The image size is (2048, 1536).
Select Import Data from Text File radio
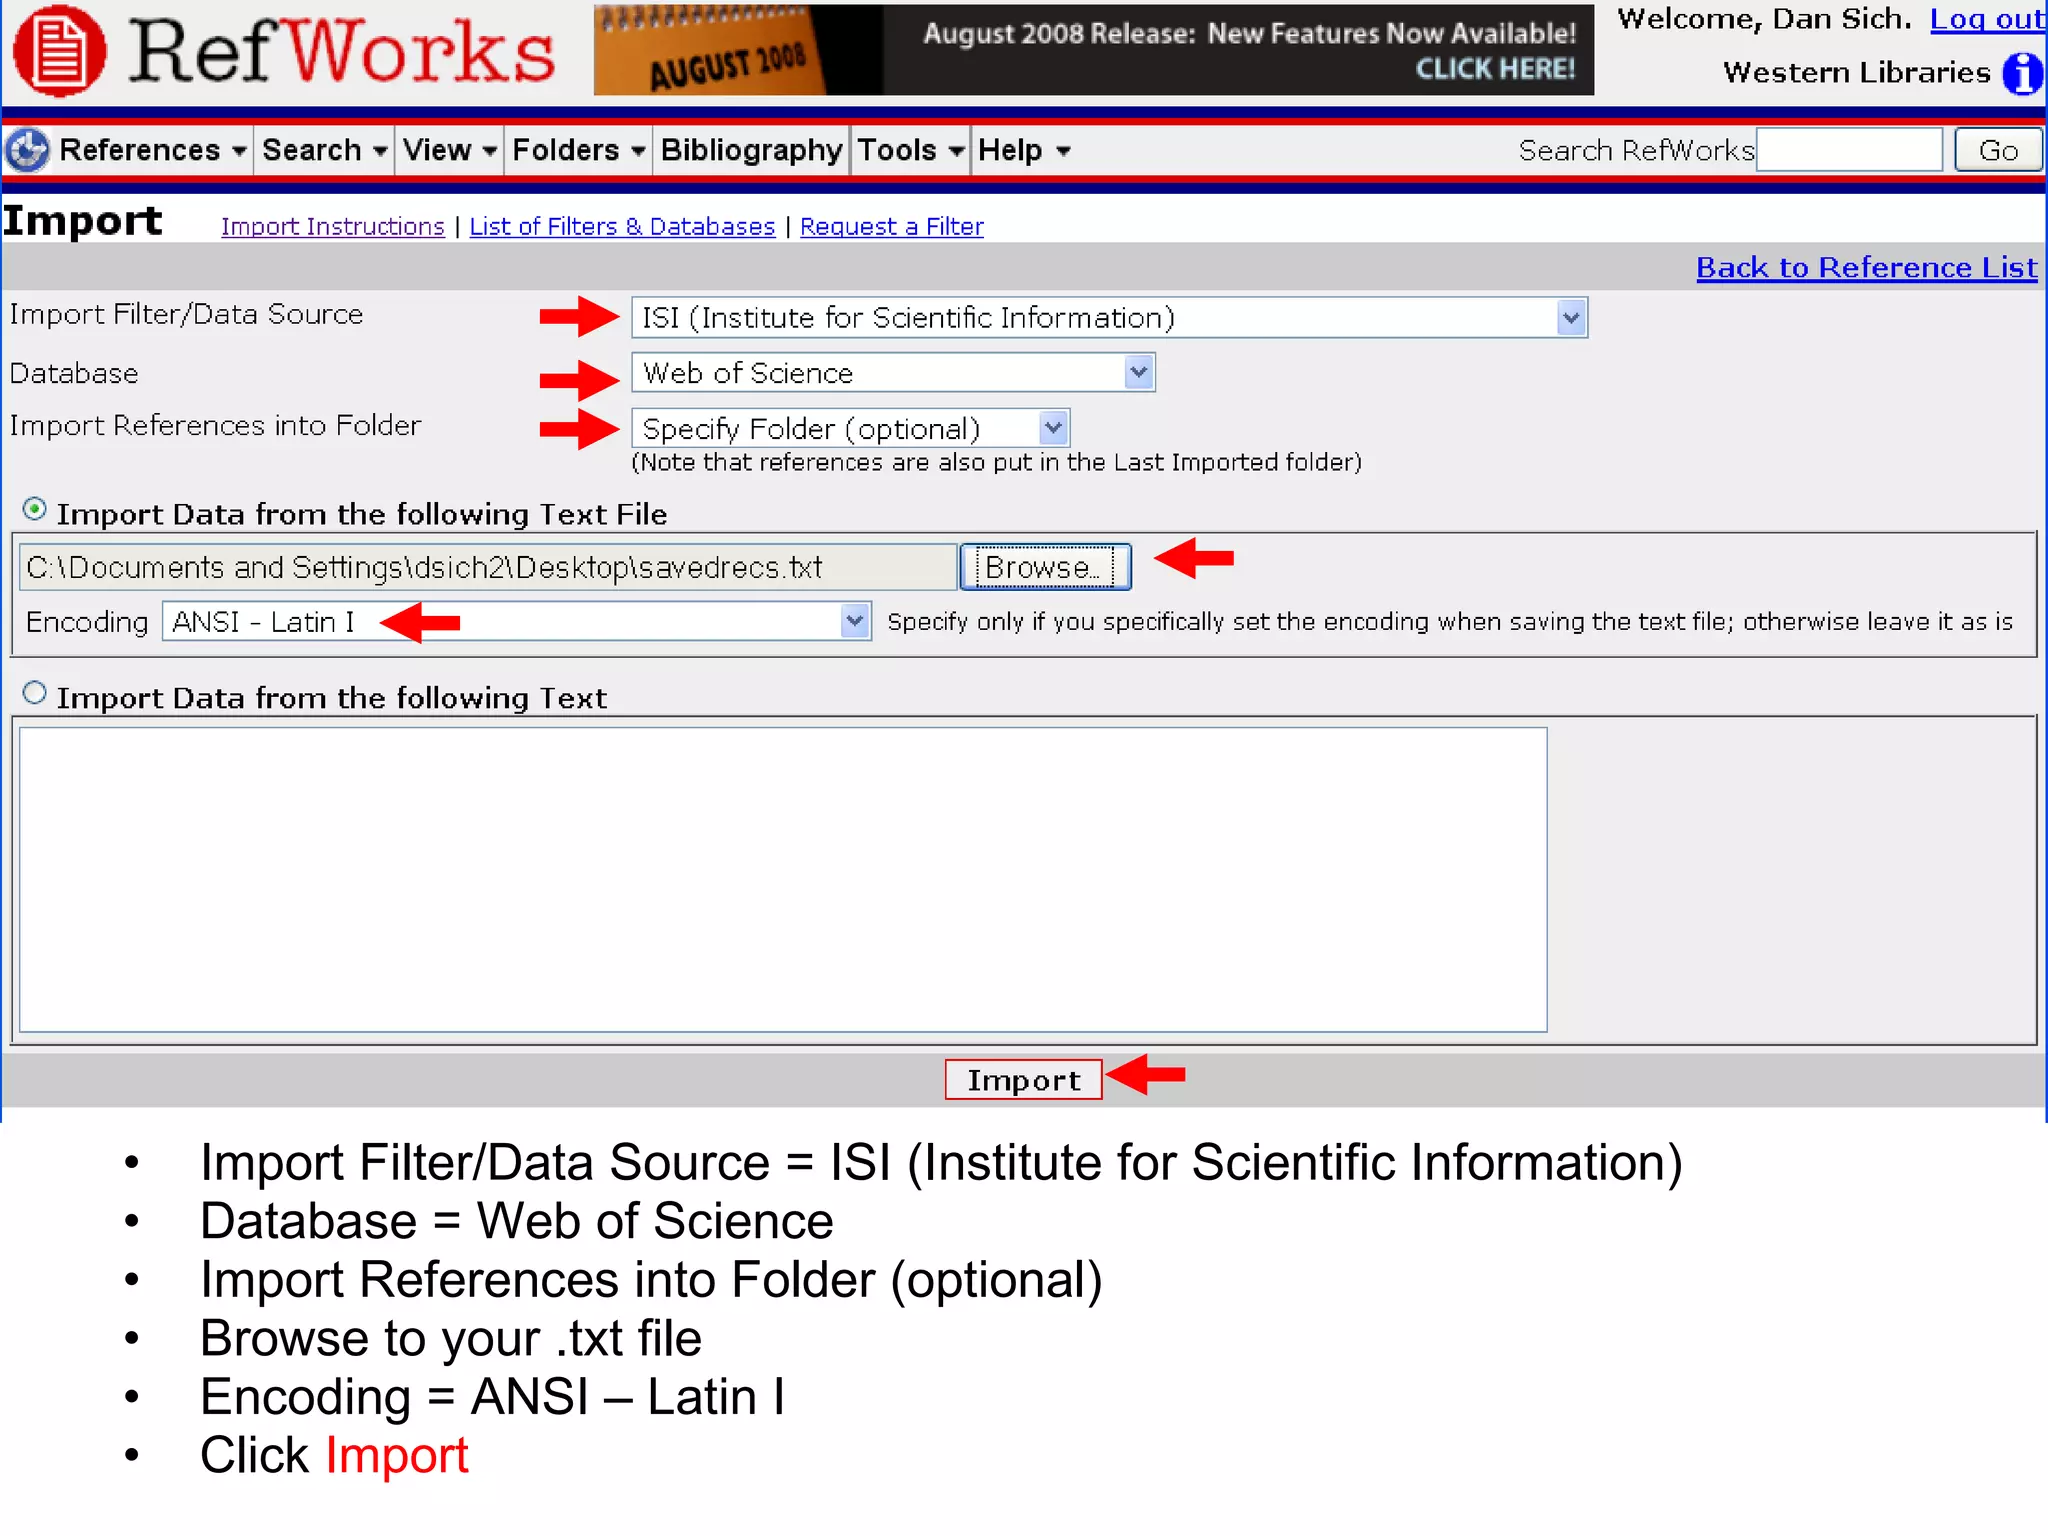coord(35,510)
